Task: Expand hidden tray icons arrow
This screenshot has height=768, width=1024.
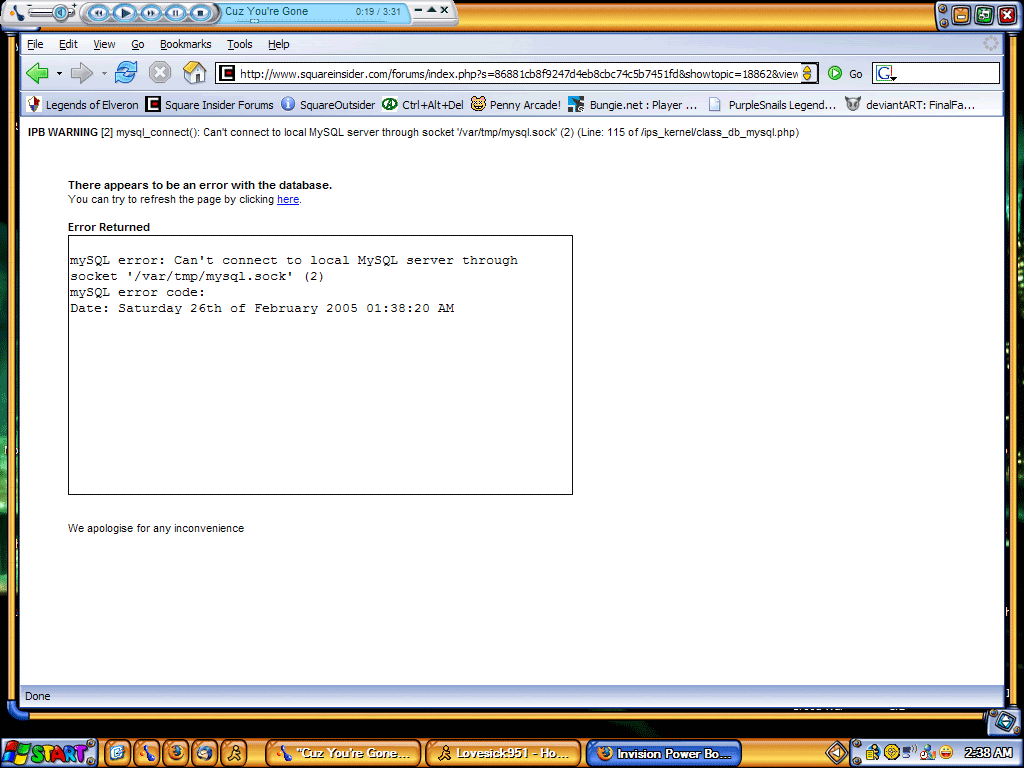Action: click(x=837, y=754)
